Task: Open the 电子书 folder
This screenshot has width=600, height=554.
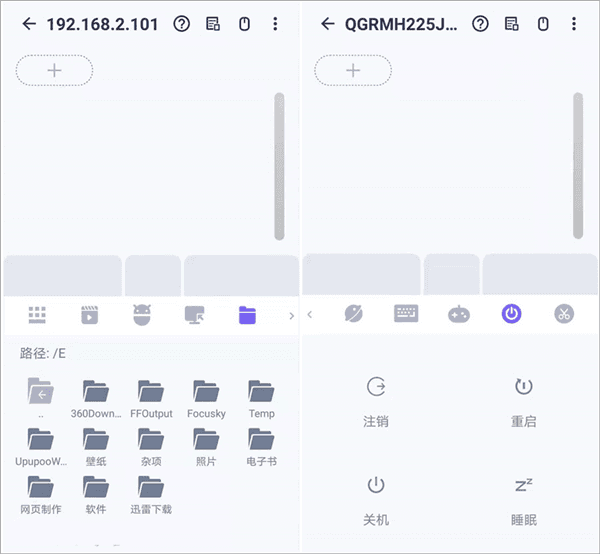Action: click(x=261, y=447)
